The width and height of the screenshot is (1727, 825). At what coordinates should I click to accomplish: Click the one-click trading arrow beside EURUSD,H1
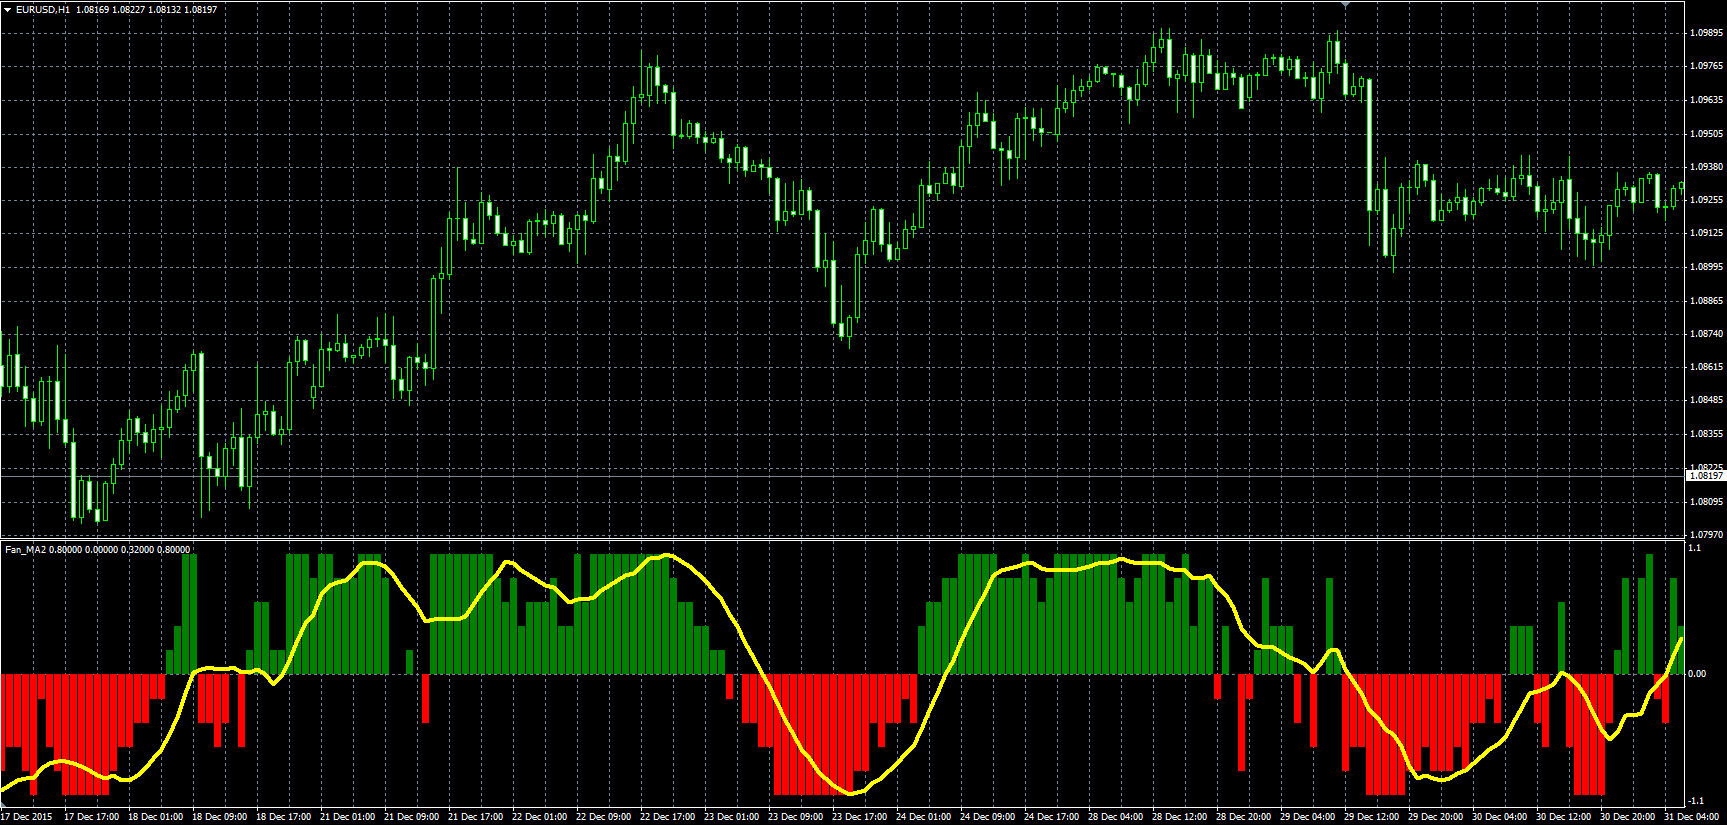coord(8,9)
